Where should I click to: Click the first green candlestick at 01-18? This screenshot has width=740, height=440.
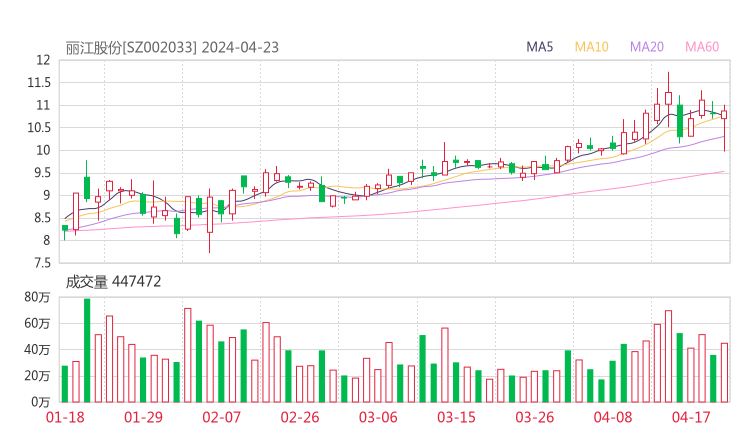click(65, 232)
